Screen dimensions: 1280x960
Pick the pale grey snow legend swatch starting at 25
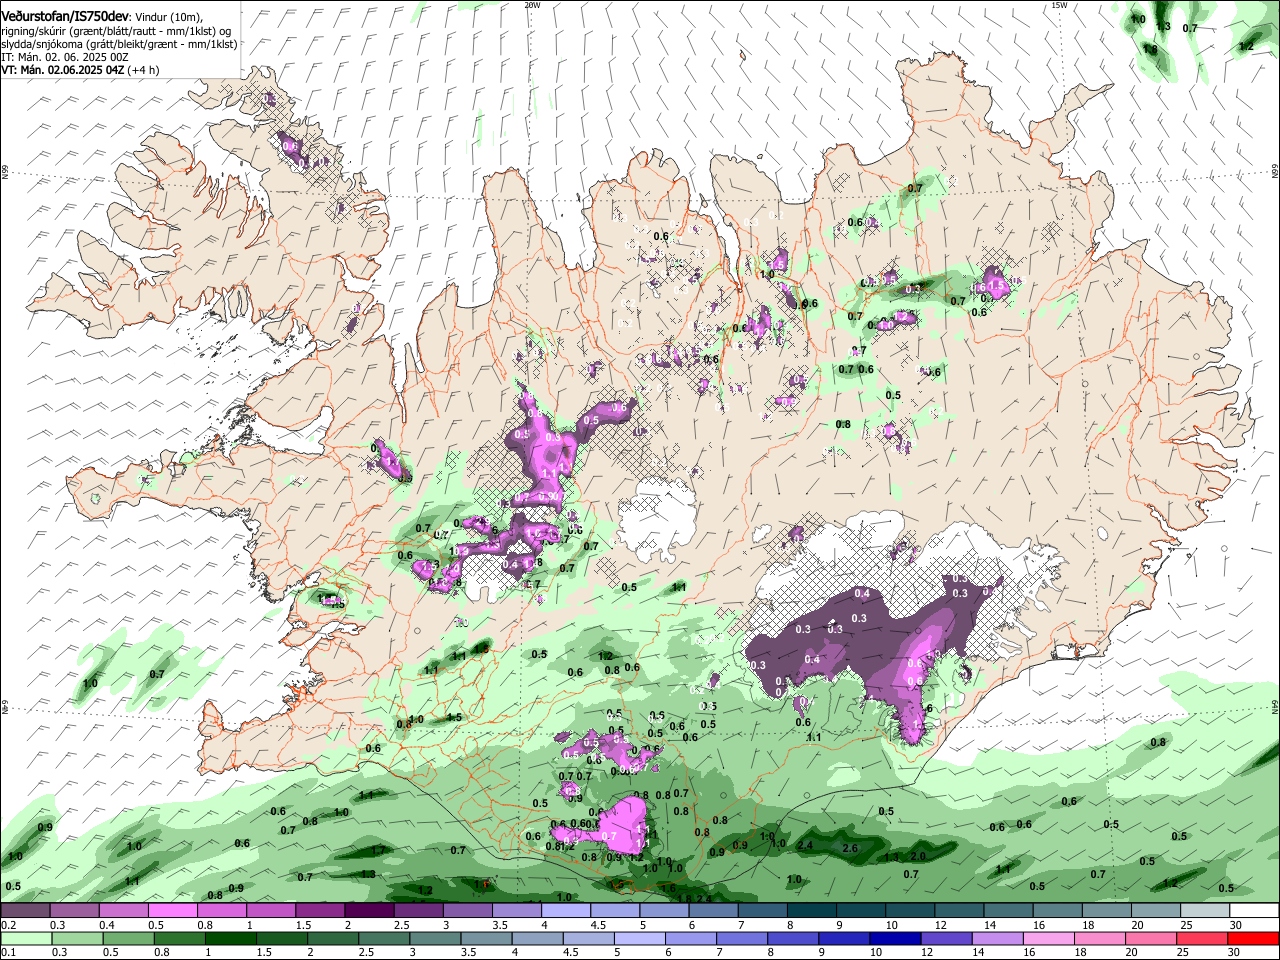coord(1205,911)
